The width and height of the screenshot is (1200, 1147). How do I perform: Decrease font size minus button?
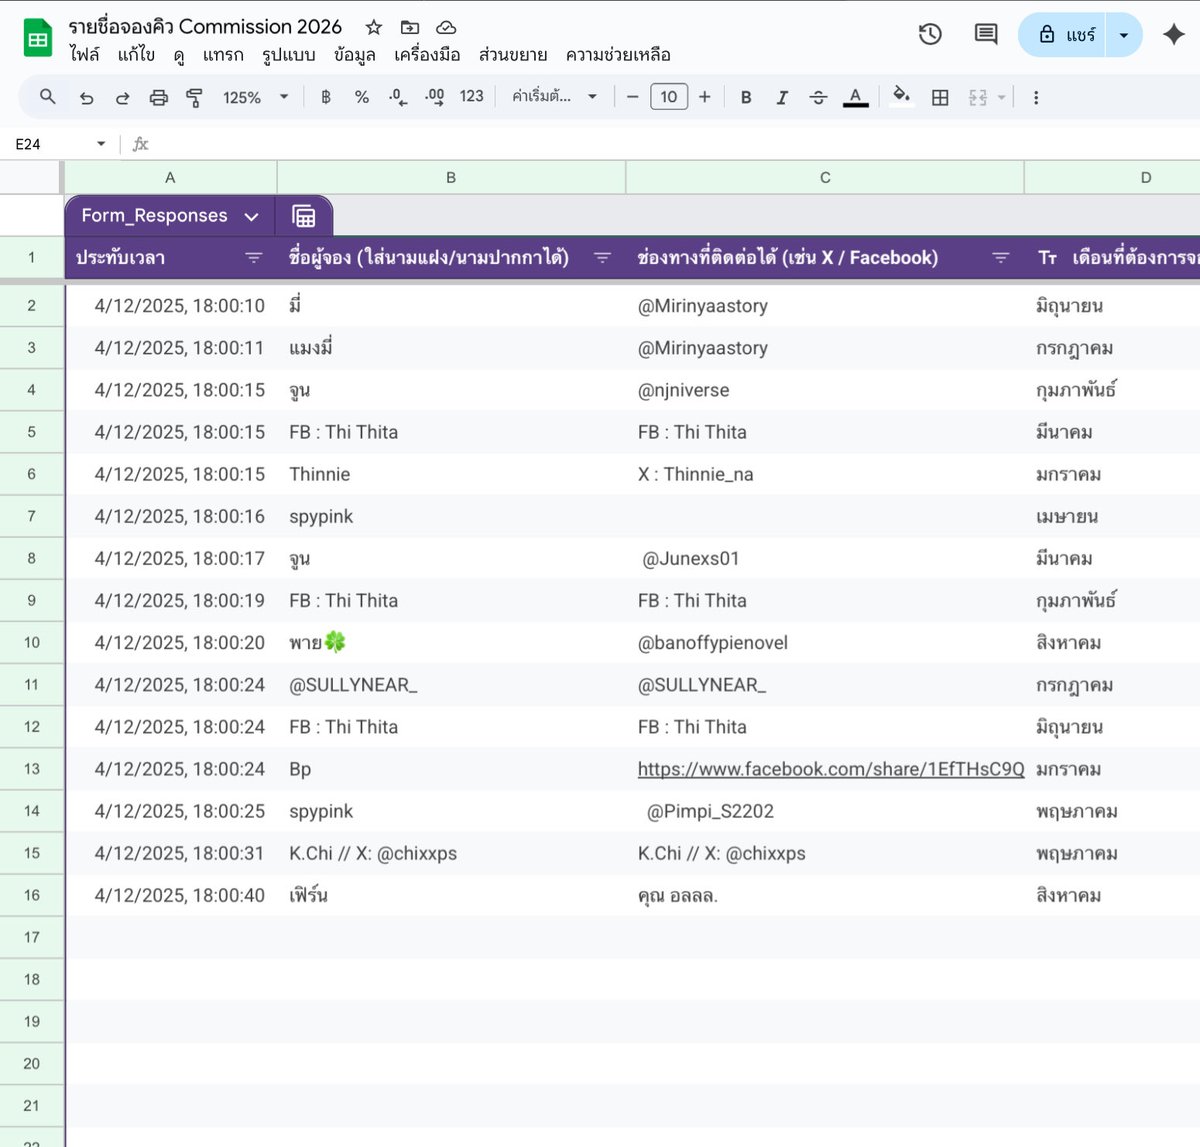(632, 97)
